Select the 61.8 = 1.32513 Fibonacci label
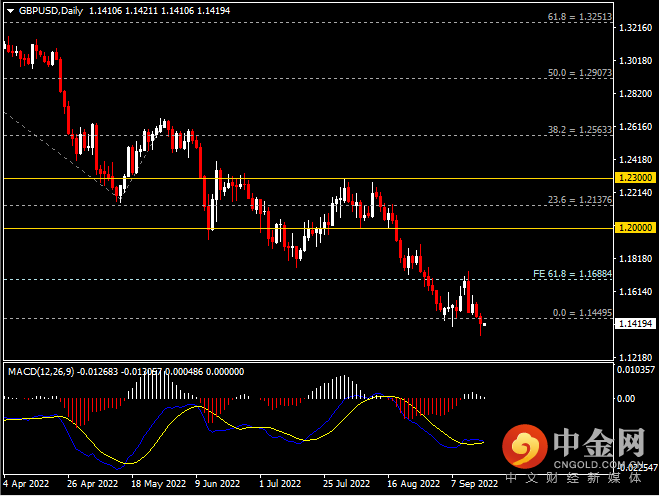Viewport: 659px width, 496px height. [x=580, y=17]
